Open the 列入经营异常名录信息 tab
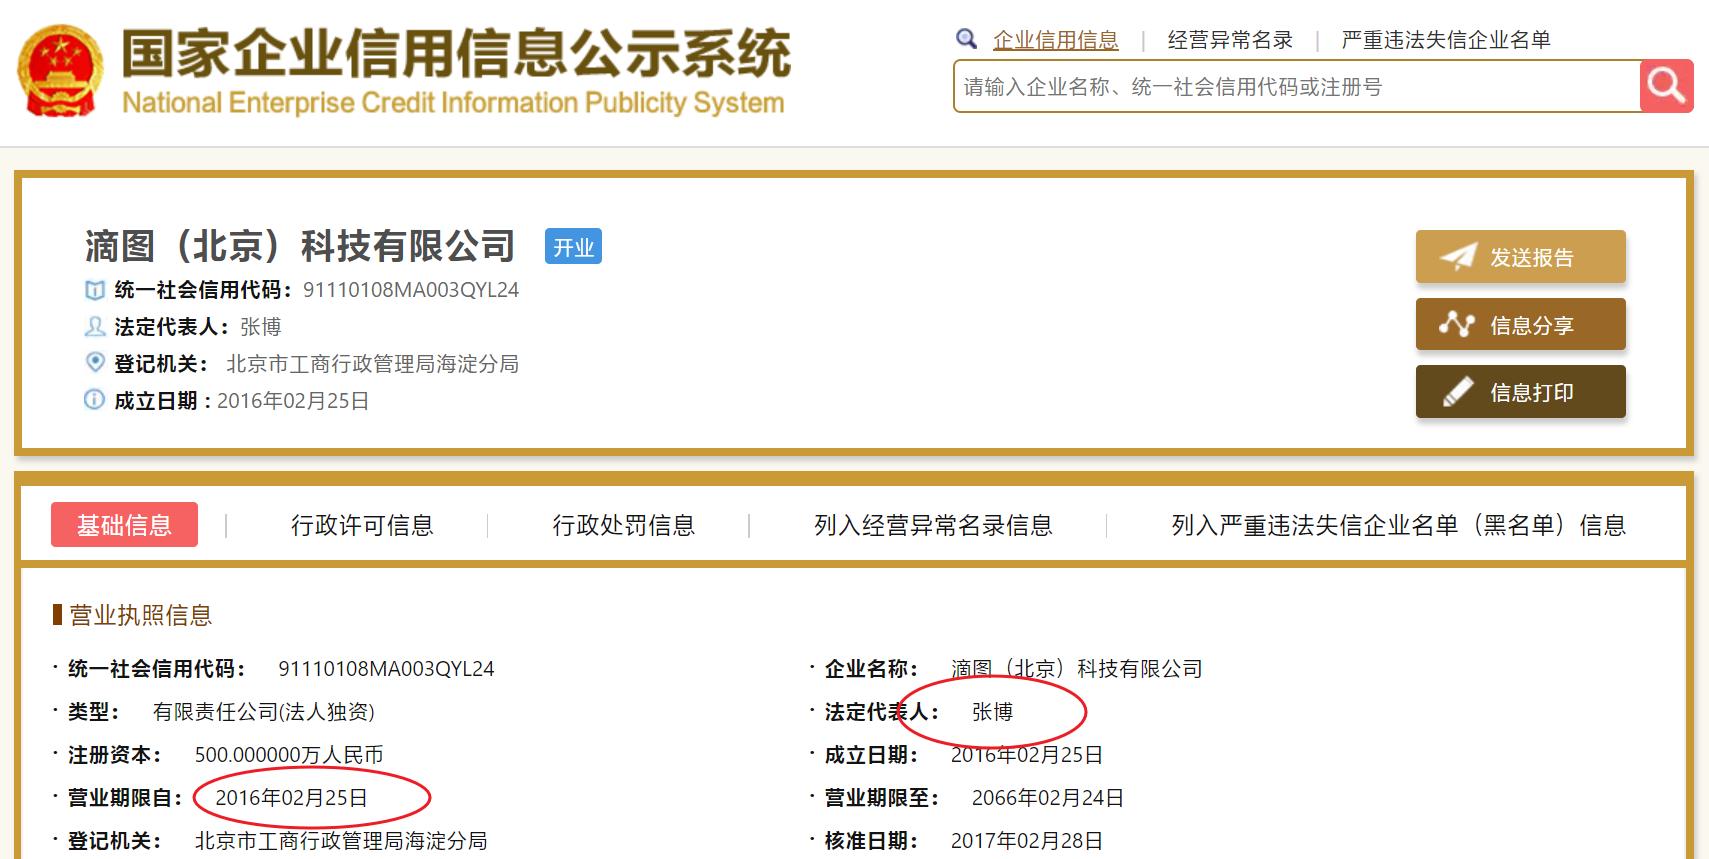 pyautogui.click(x=933, y=525)
